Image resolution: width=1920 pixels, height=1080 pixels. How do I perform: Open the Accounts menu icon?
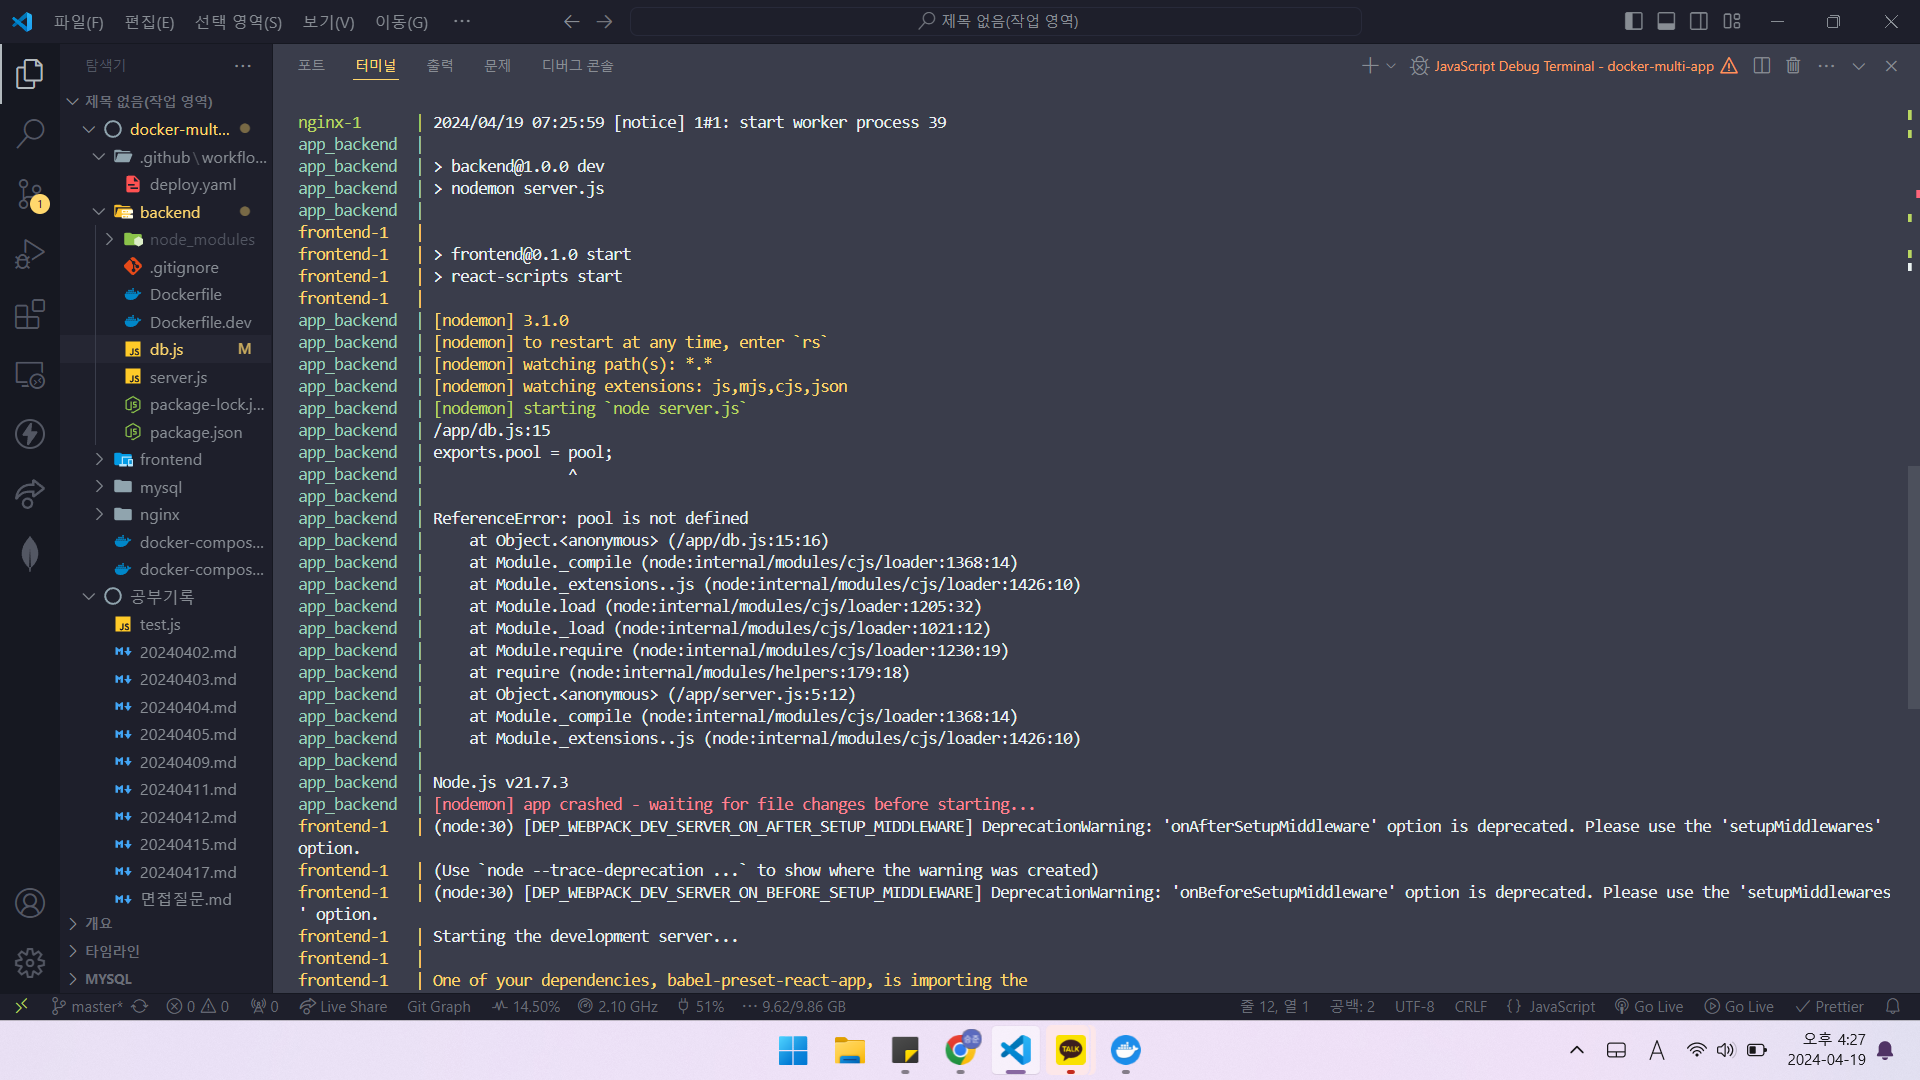tap(30, 903)
